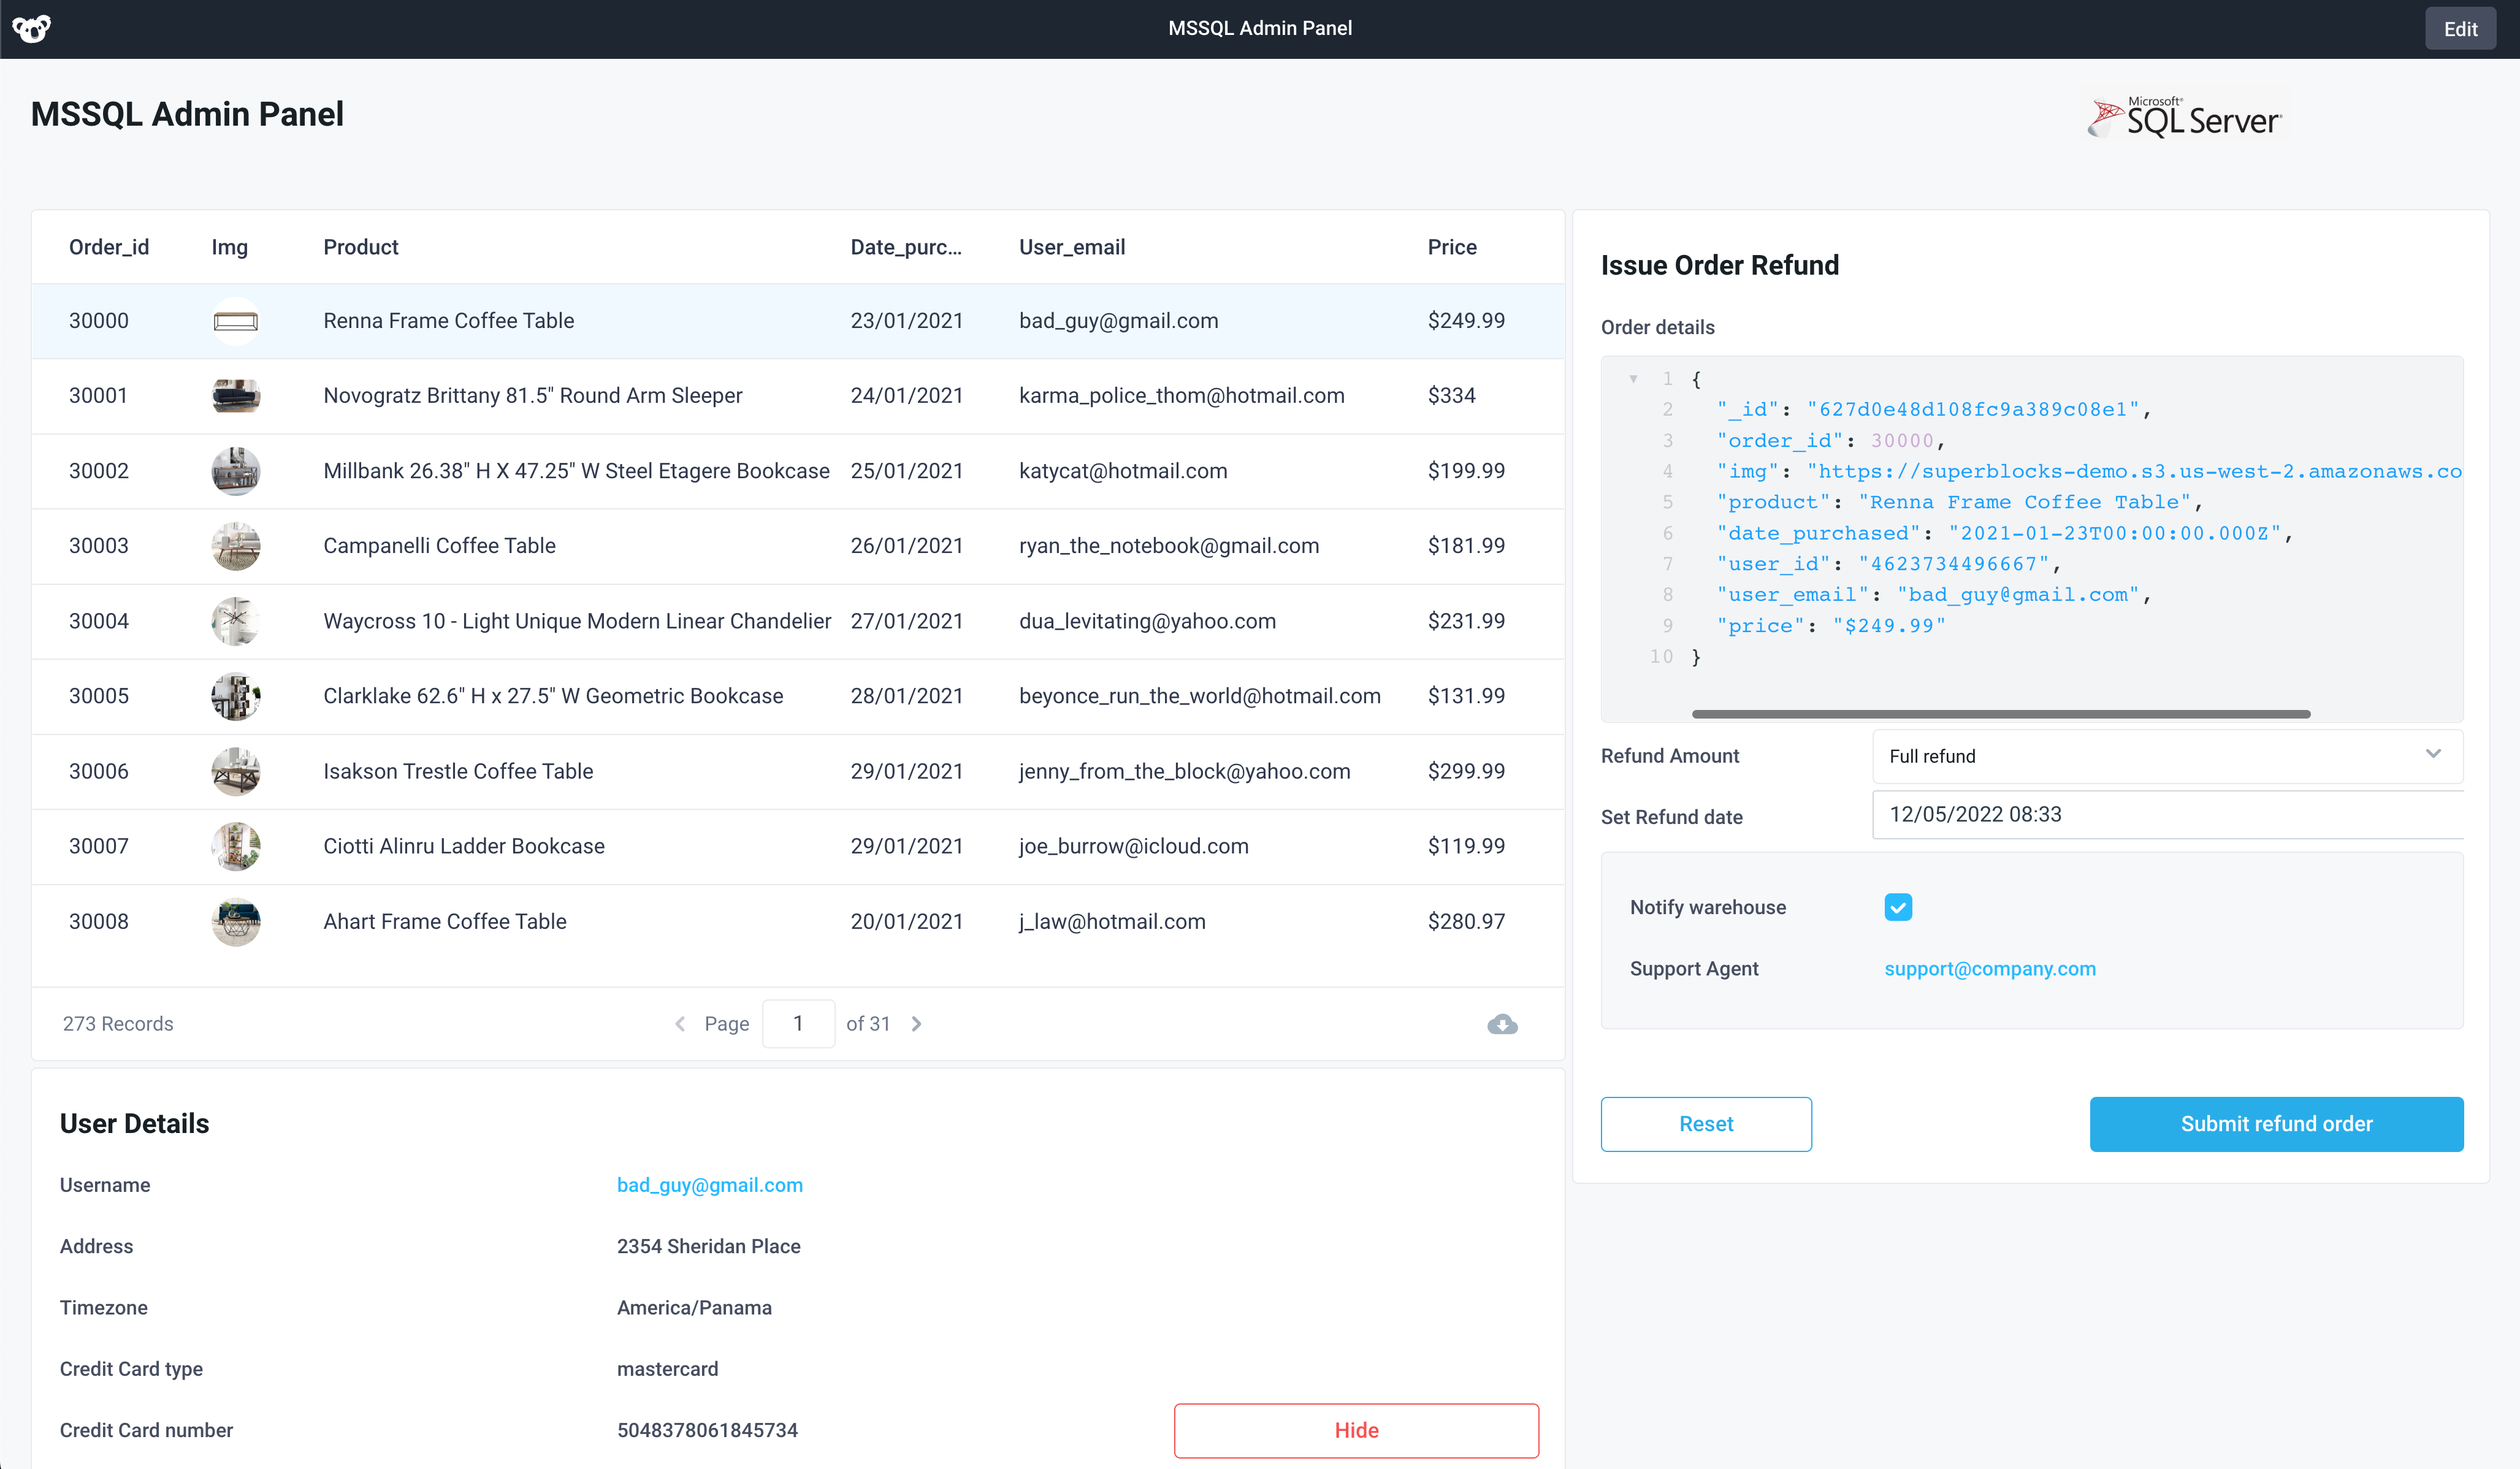This screenshot has height=1469, width=2520.
Task: Go to the previous table page arrow
Action: point(680,1024)
